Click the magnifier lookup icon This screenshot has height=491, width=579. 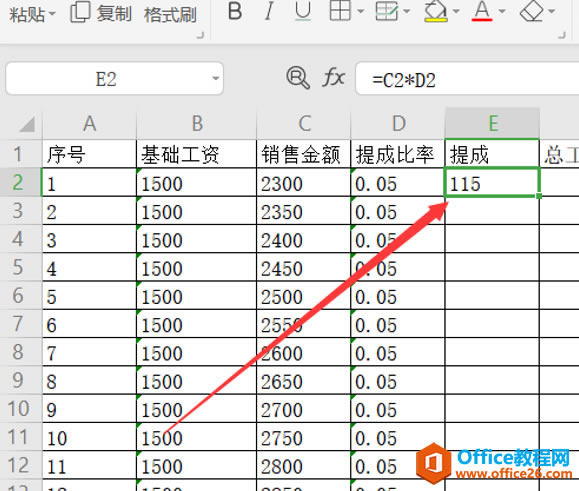pos(298,78)
